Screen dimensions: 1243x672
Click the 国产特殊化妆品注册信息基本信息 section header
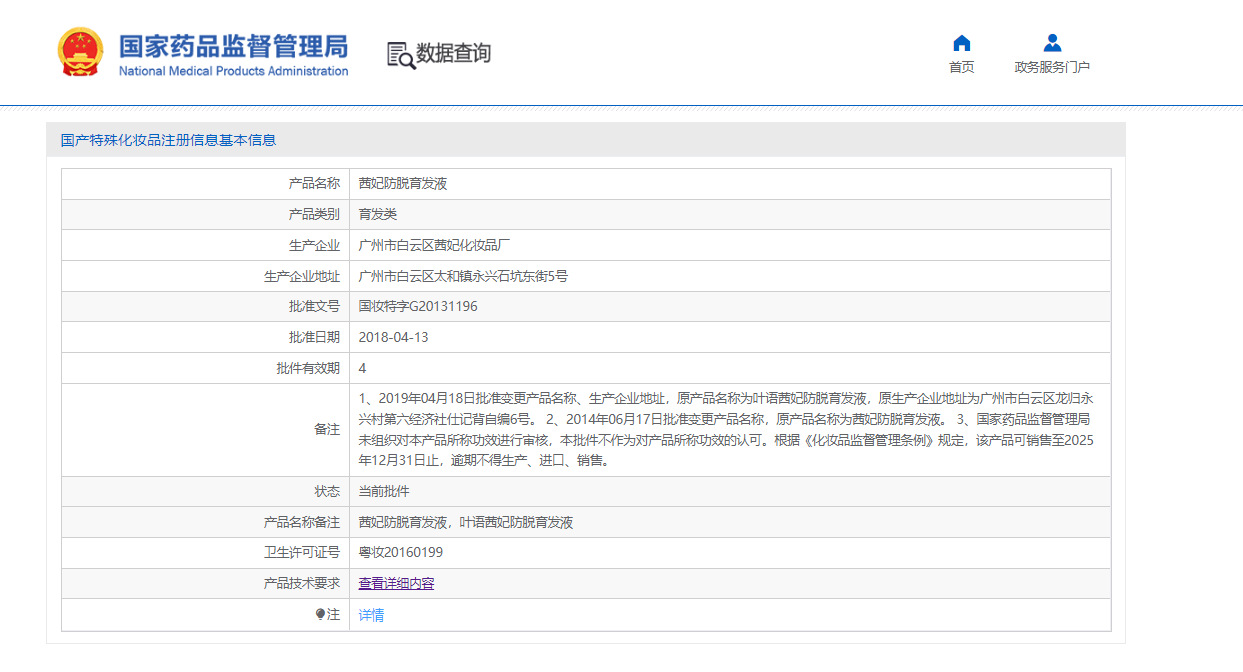click(x=168, y=140)
